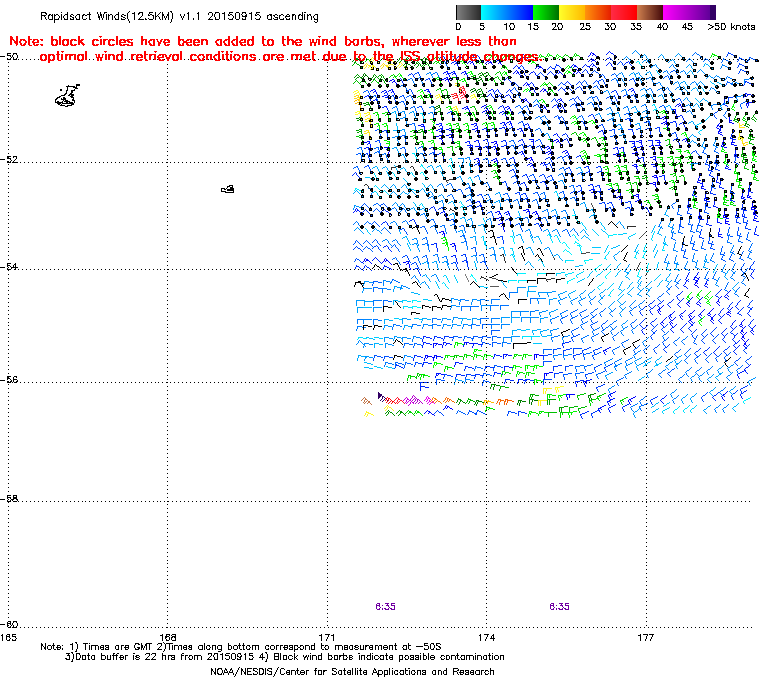Click the red note about black circles
Screen dimensions: 760x688
tap(274, 49)
